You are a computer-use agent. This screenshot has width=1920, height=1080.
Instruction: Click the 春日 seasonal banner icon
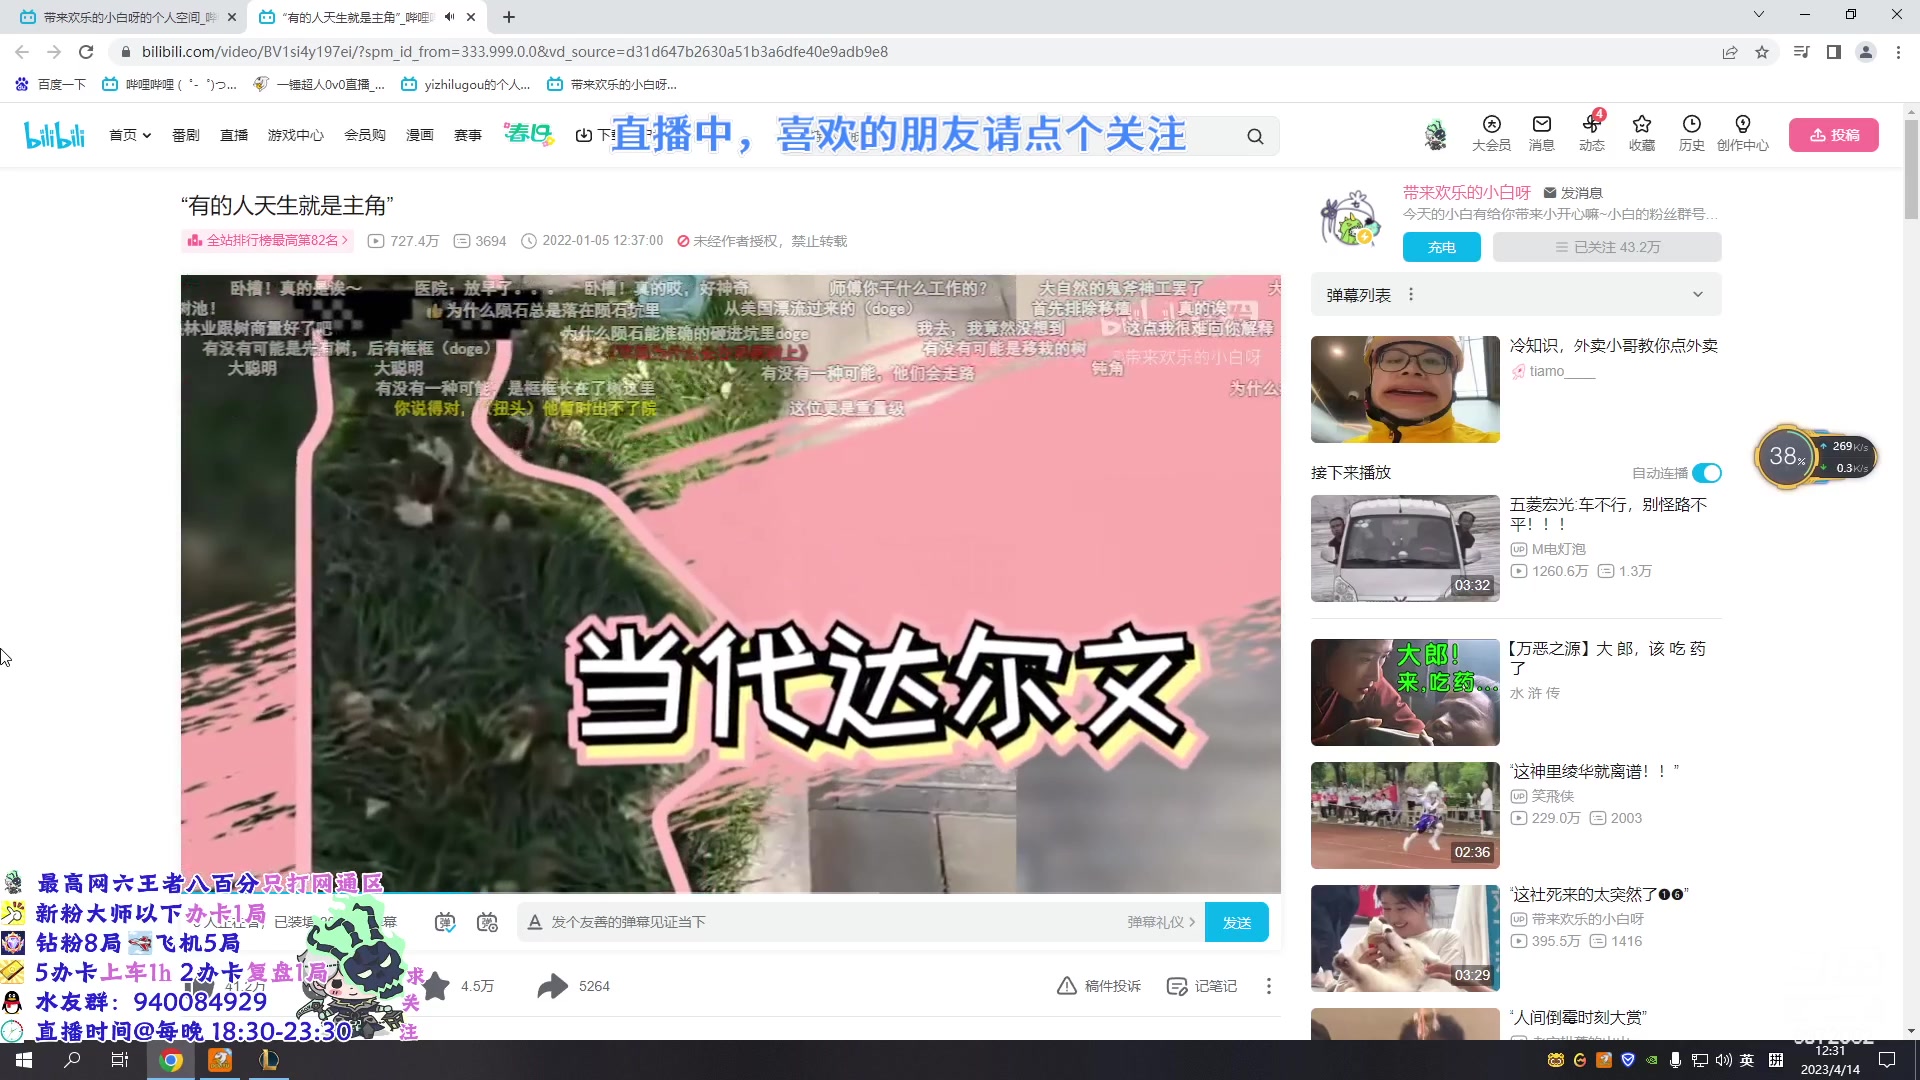(x=528, y=134)
